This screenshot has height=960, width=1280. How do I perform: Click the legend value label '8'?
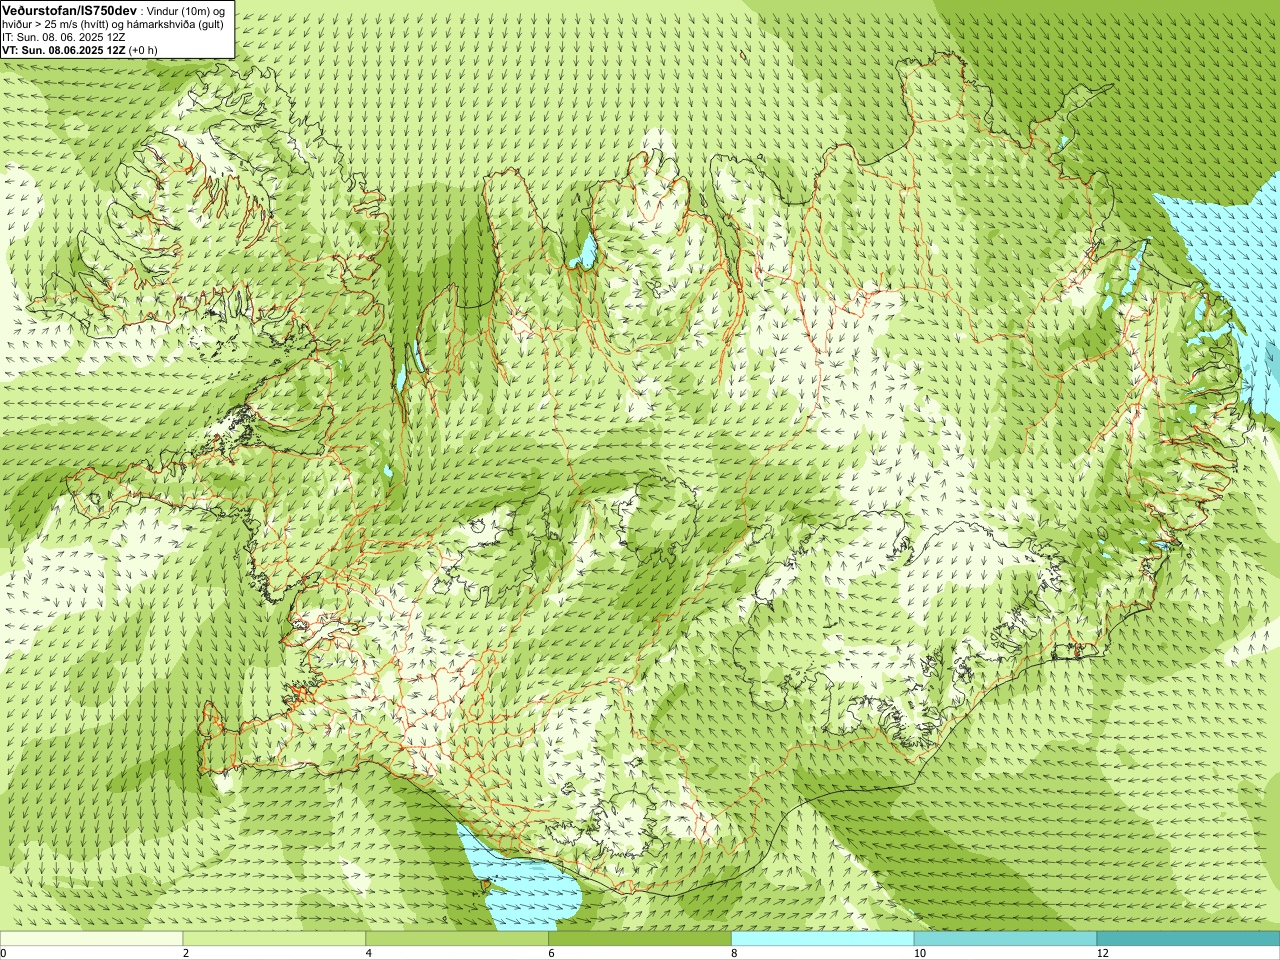[x=734, y=953]
